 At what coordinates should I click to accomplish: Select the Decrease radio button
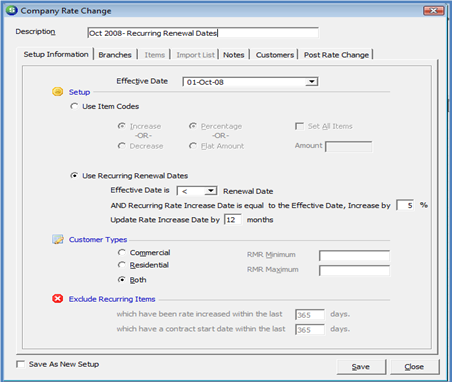pos(122,146)
